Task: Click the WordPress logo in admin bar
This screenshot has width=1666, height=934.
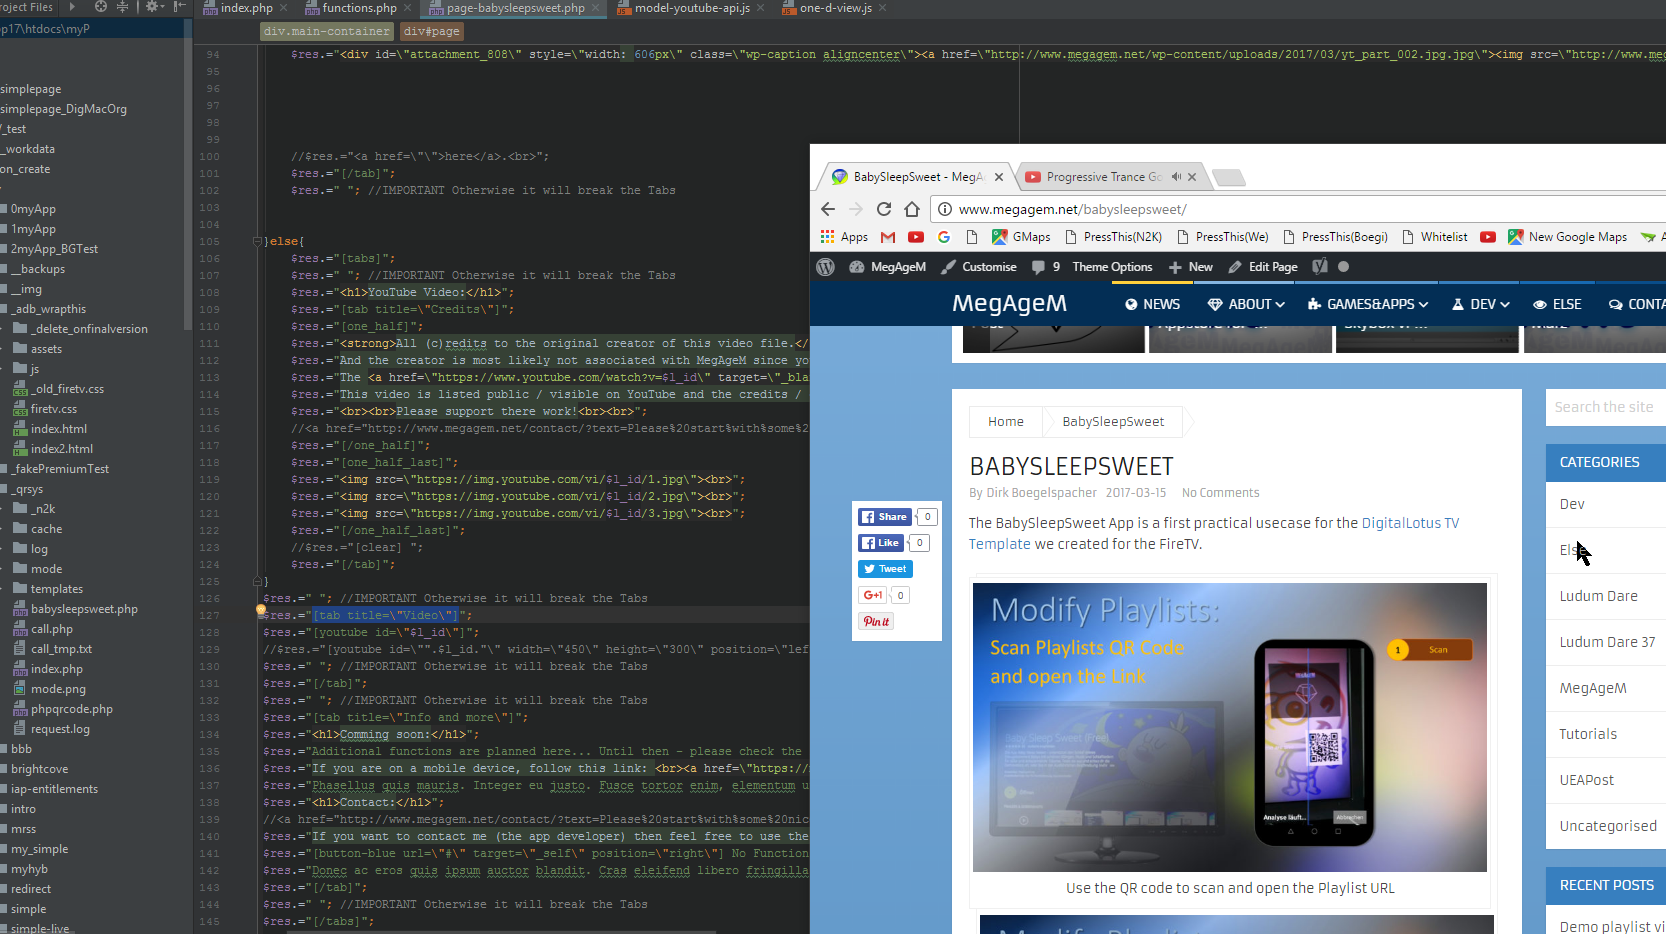Action: (825, 267)
